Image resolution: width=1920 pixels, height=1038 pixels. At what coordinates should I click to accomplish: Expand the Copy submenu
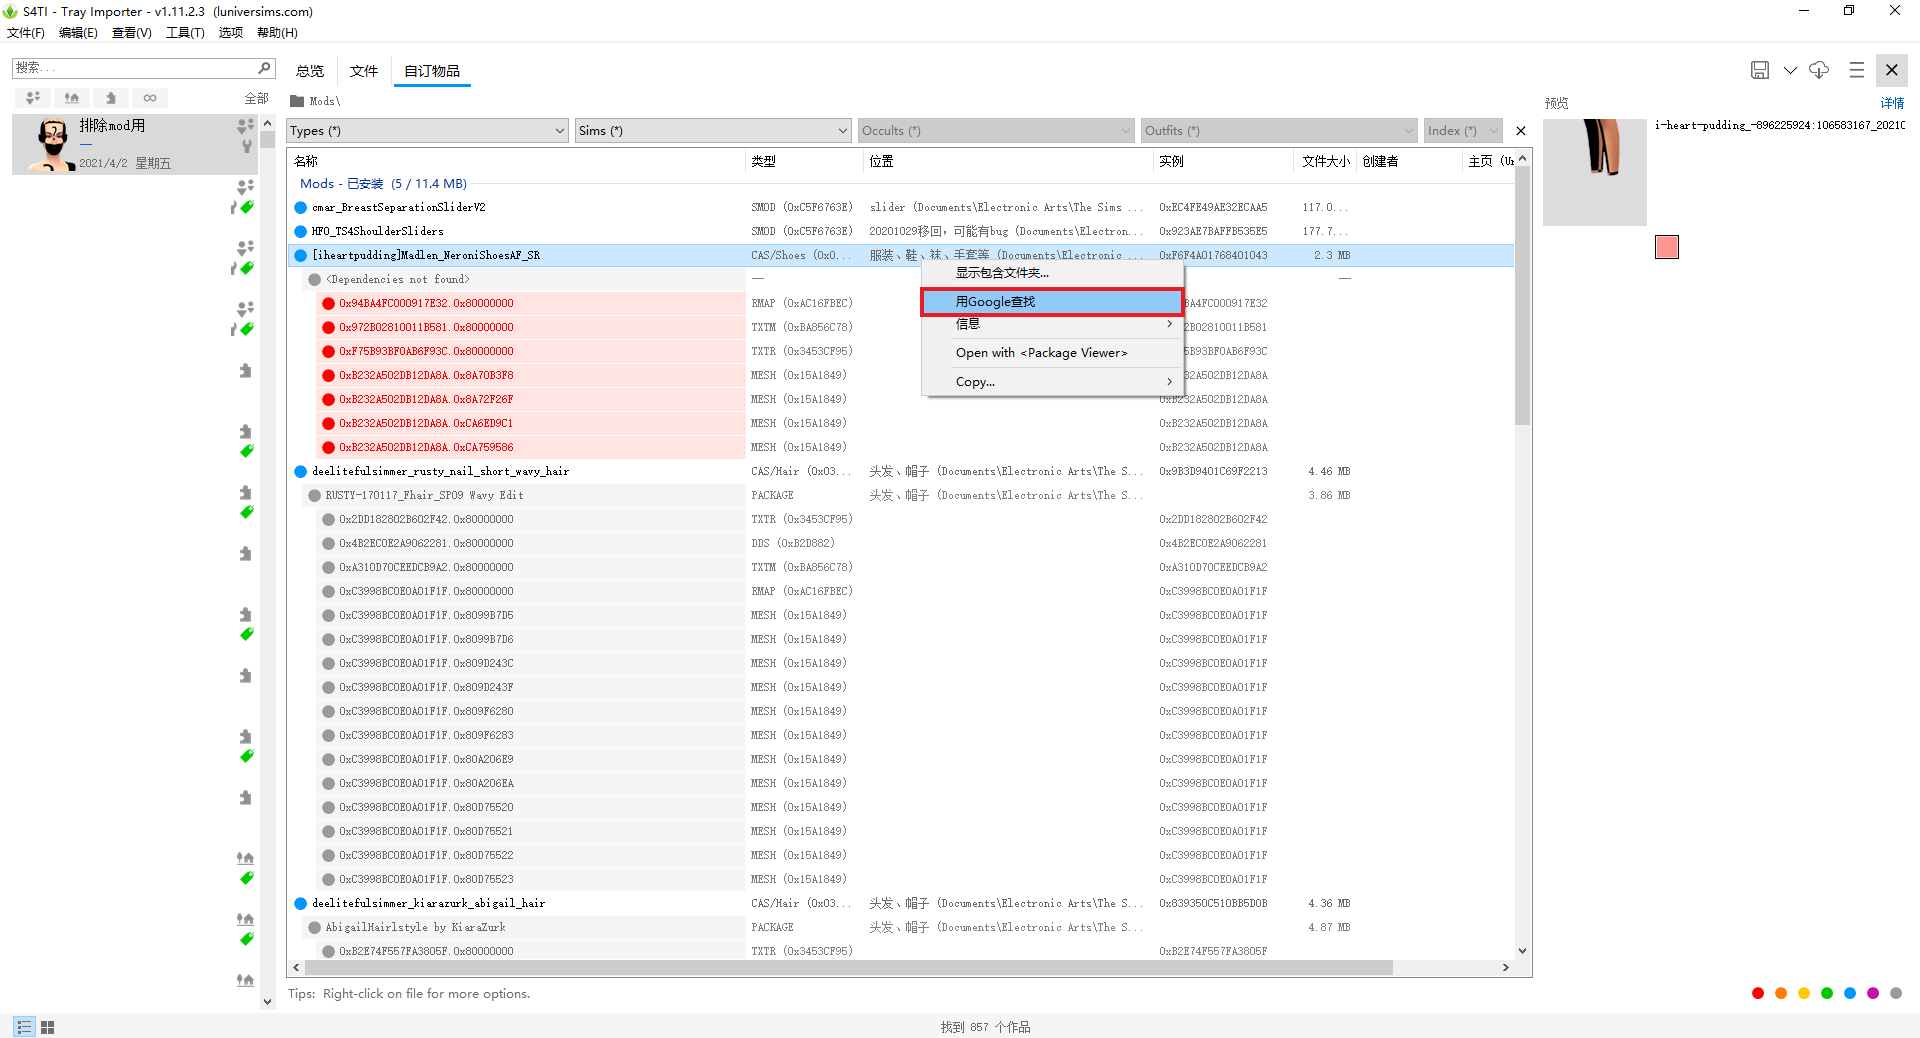point(1052,382)
